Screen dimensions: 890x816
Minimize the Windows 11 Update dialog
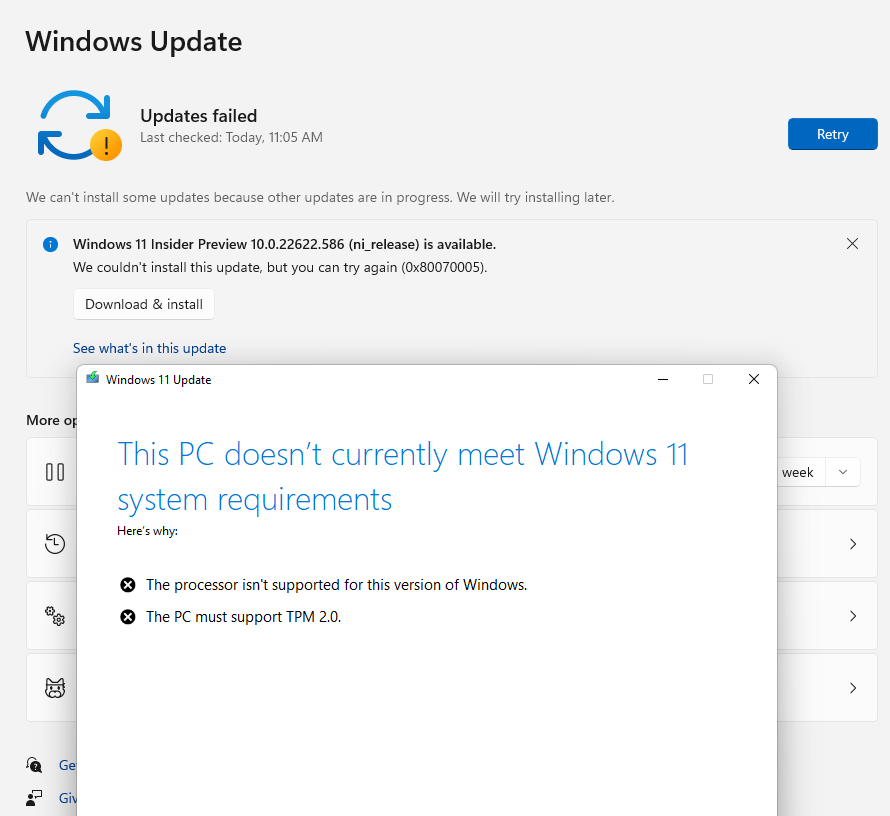(x=662, y=379)
